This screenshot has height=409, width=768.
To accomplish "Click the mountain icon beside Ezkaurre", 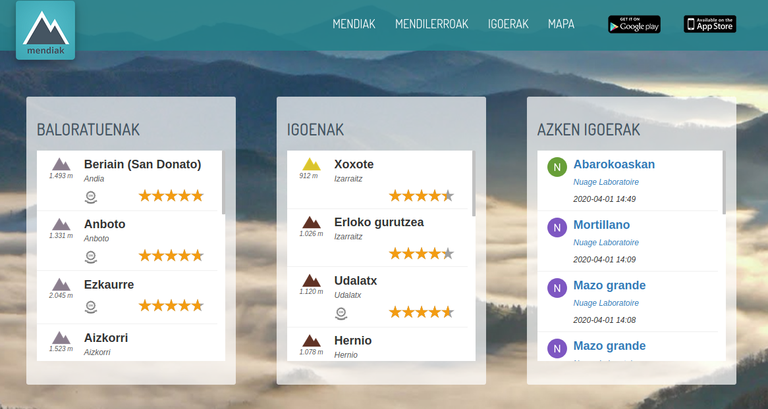I will pyautogui.click(x=61, y=285).
